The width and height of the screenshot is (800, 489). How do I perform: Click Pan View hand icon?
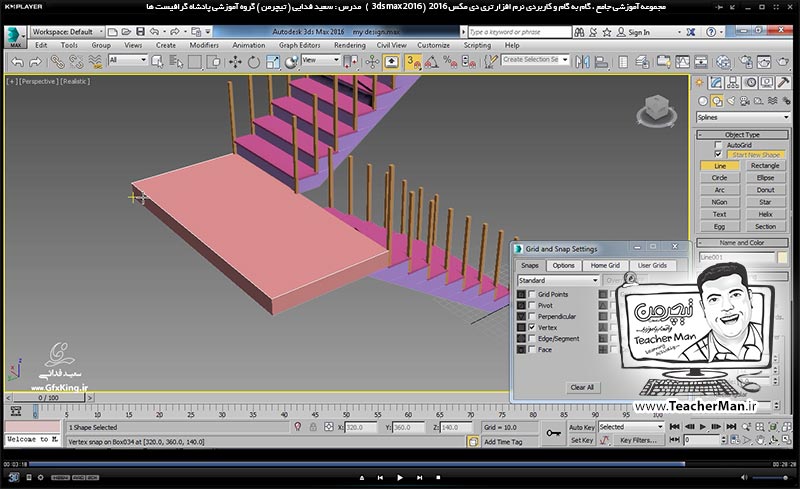(x=760, y=439)
